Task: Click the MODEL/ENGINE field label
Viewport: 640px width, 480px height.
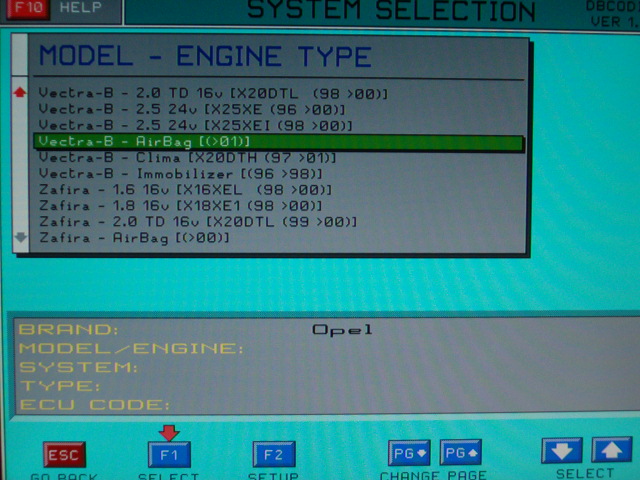Action: [131, 348]
